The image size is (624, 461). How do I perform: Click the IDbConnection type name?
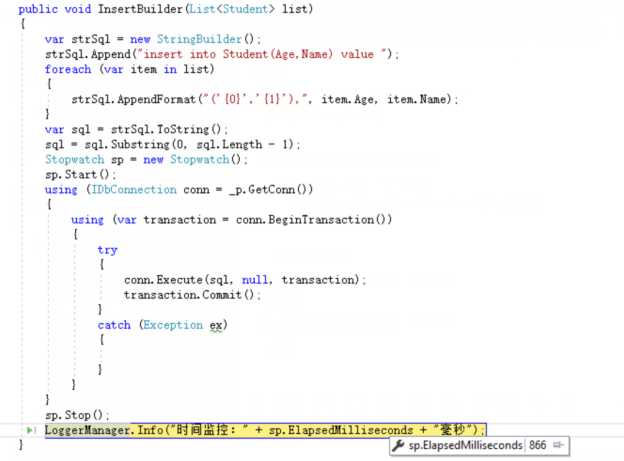click(134, 189)
